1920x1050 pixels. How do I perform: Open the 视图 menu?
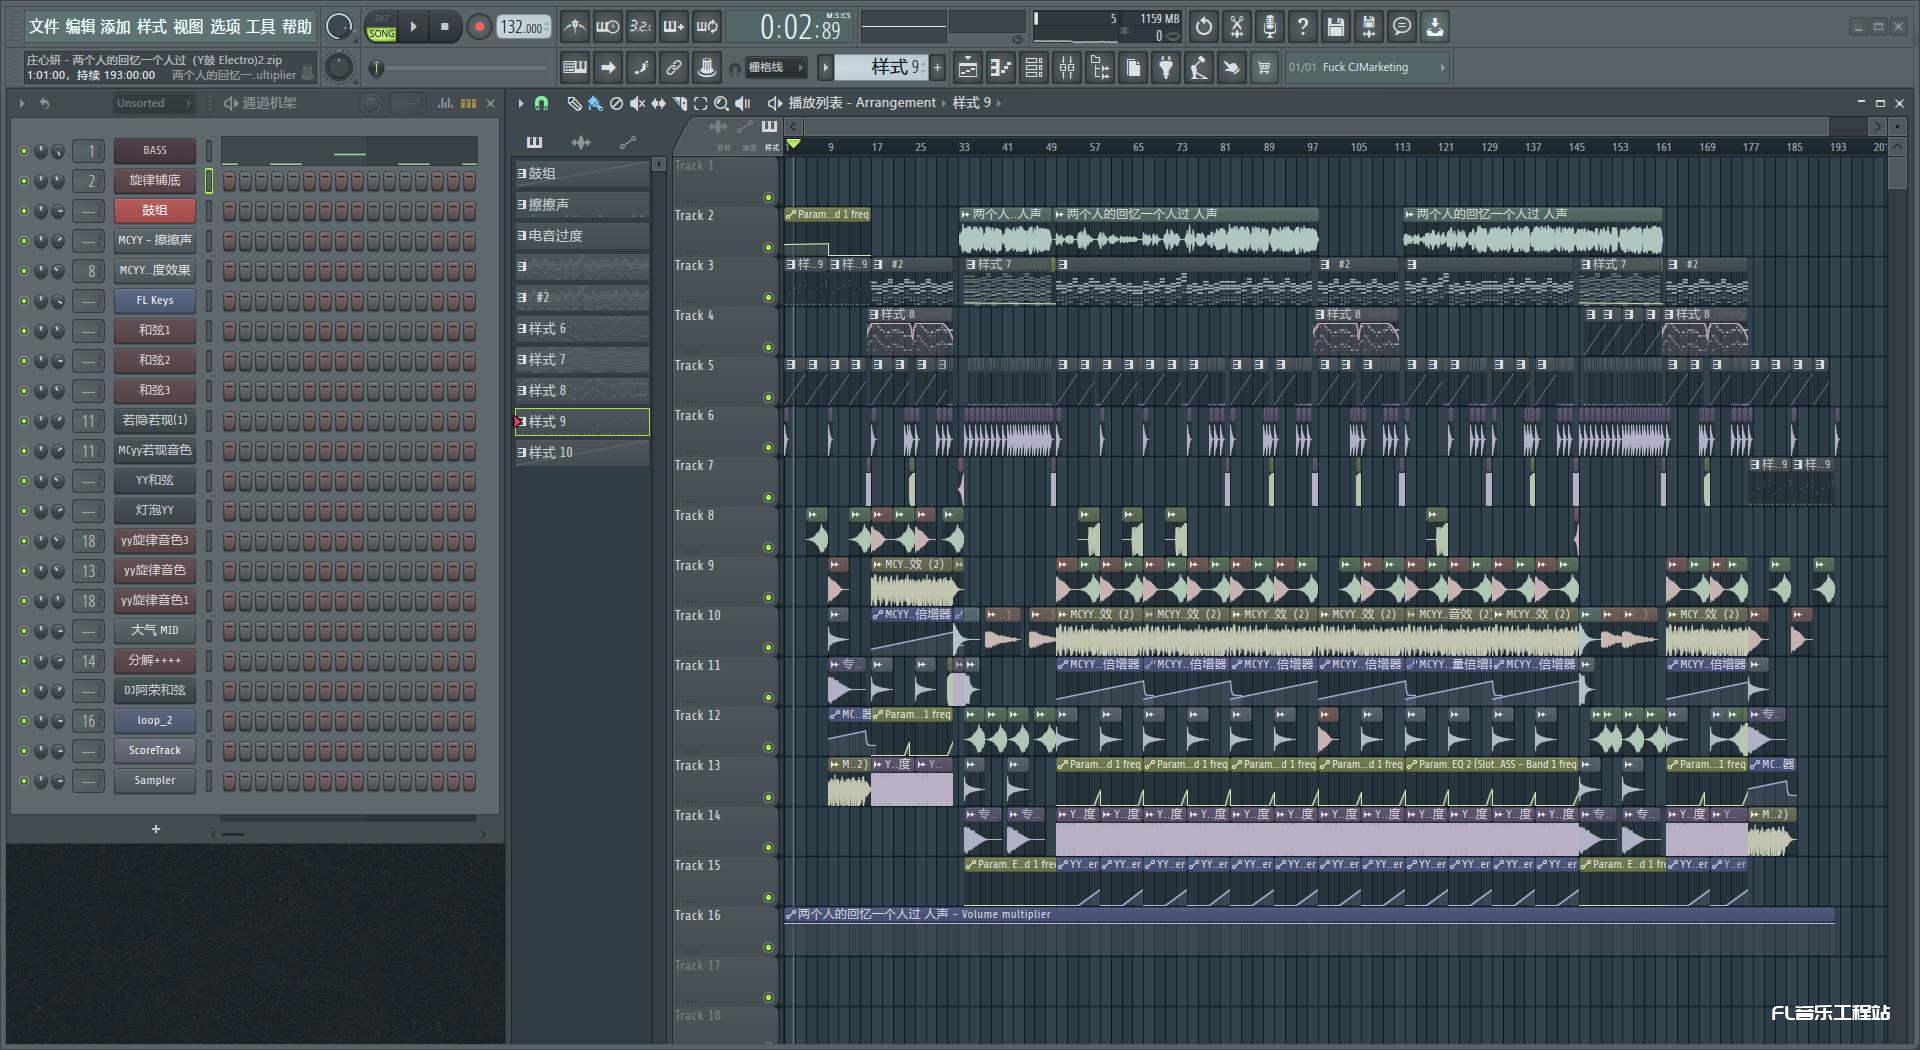tap(188, 27)
